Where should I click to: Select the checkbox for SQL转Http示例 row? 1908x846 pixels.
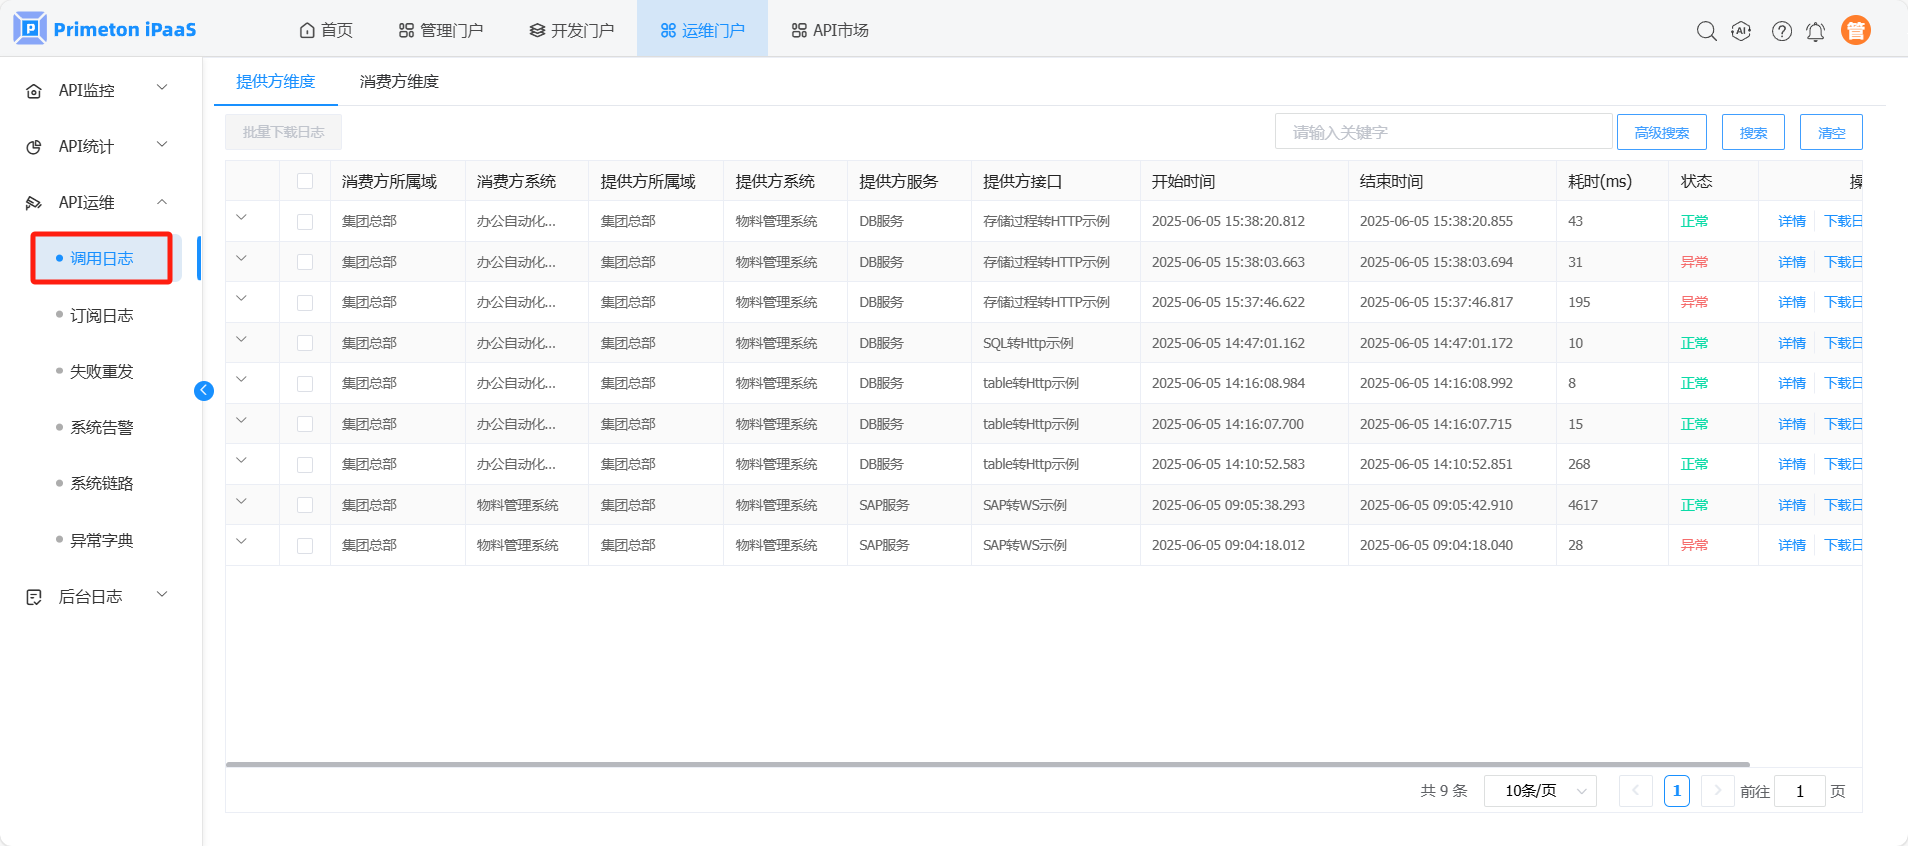[305, 343]
